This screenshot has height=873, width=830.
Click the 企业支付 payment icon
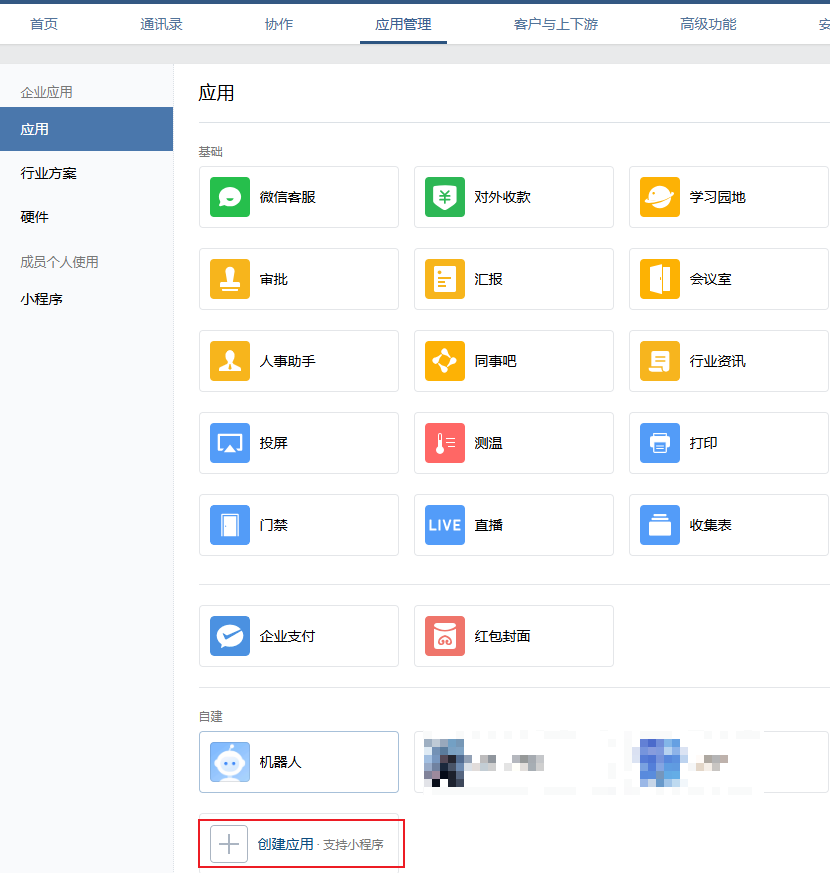[230, 636]
